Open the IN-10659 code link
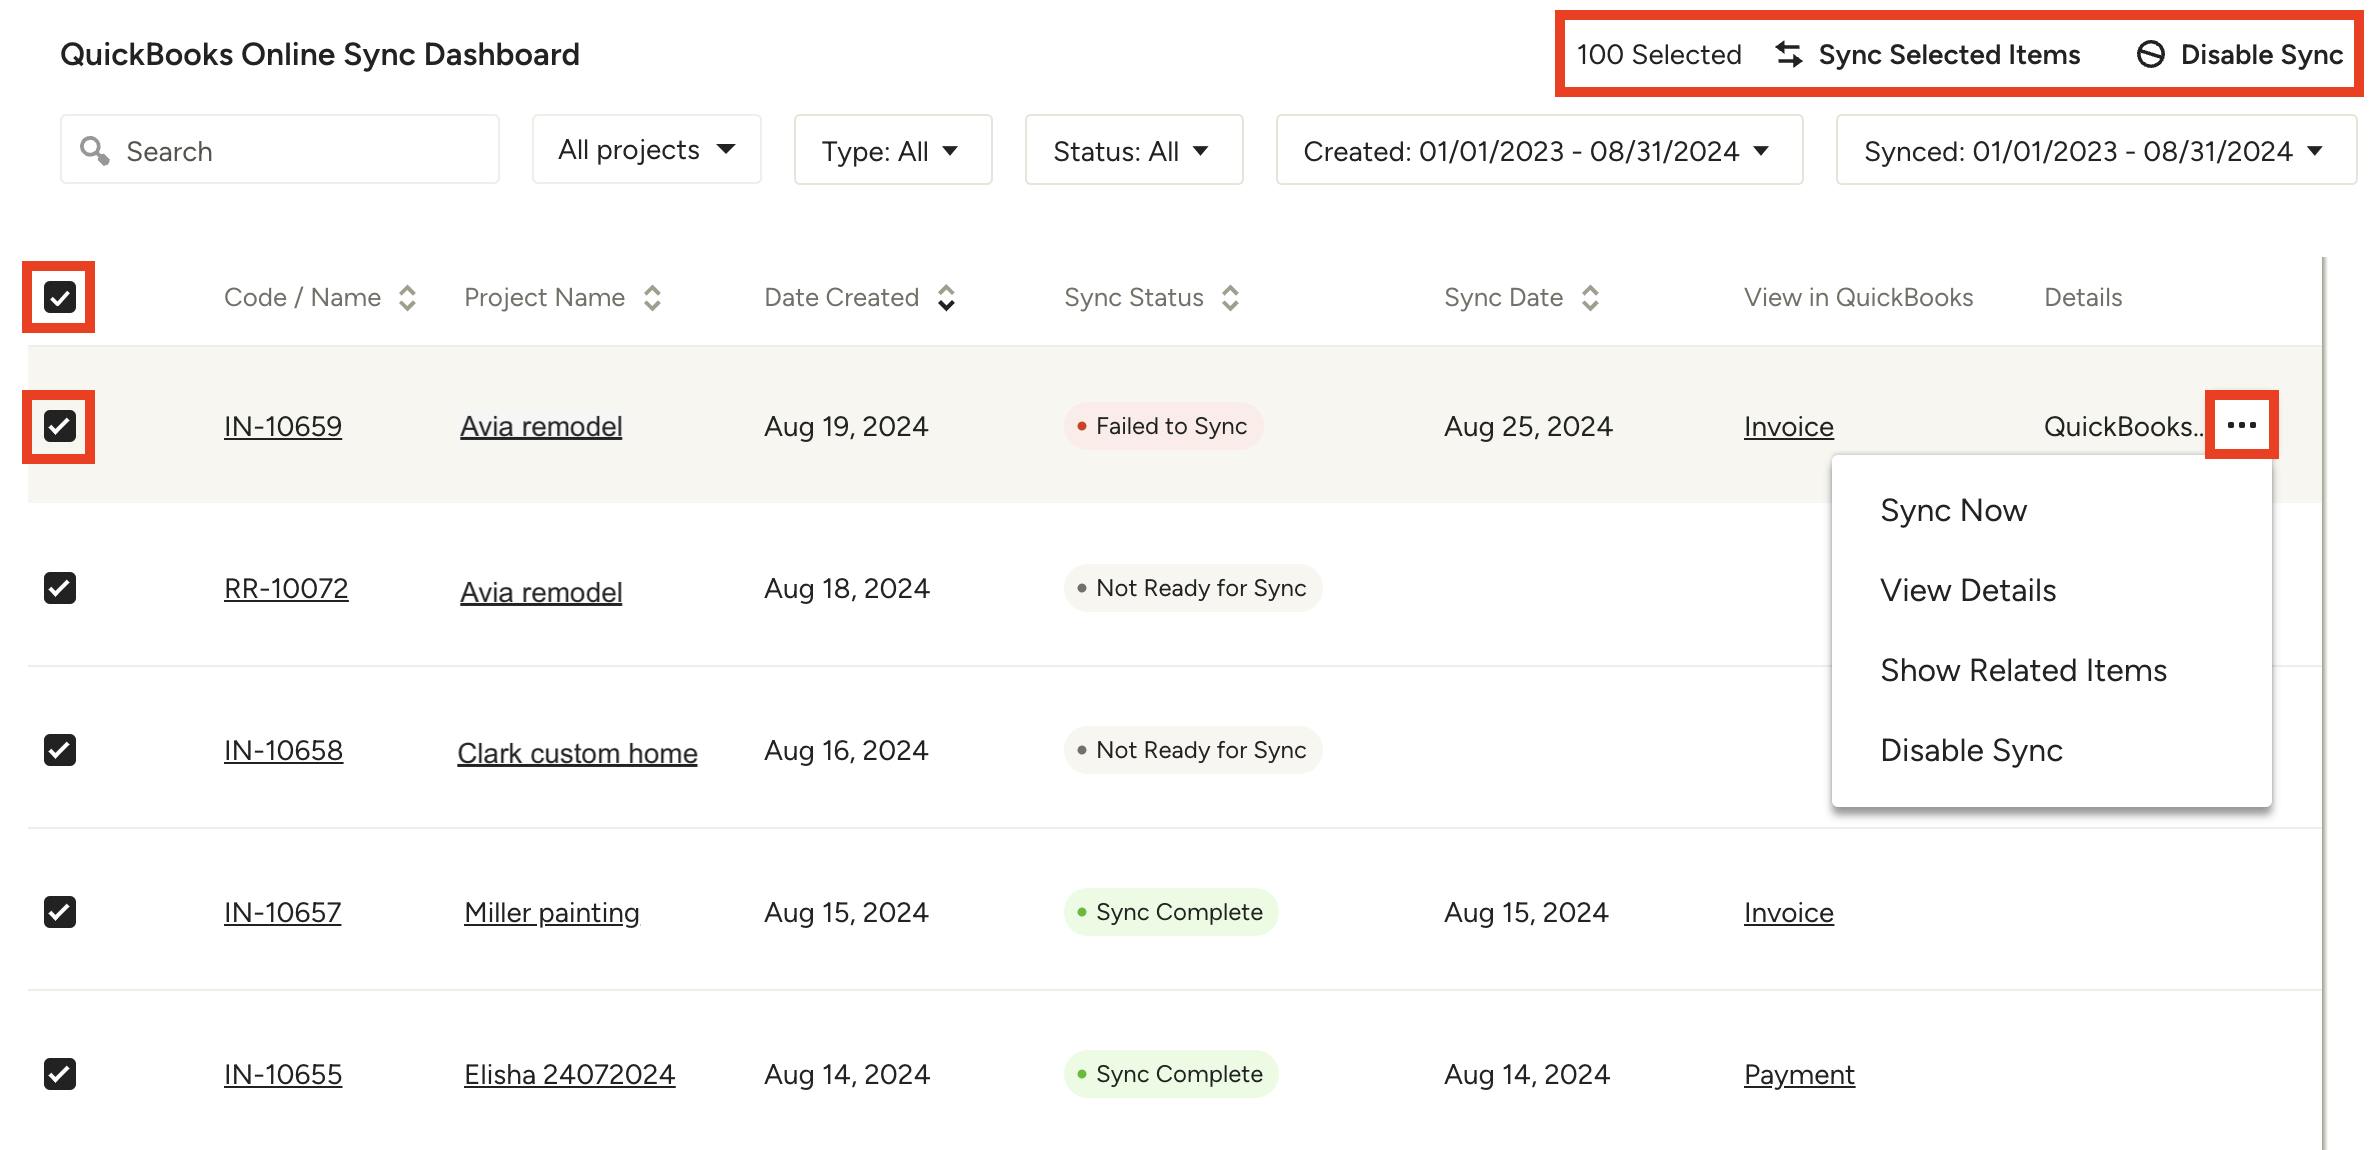Viewport: 2376px width, 1150px height. [283, 426]
